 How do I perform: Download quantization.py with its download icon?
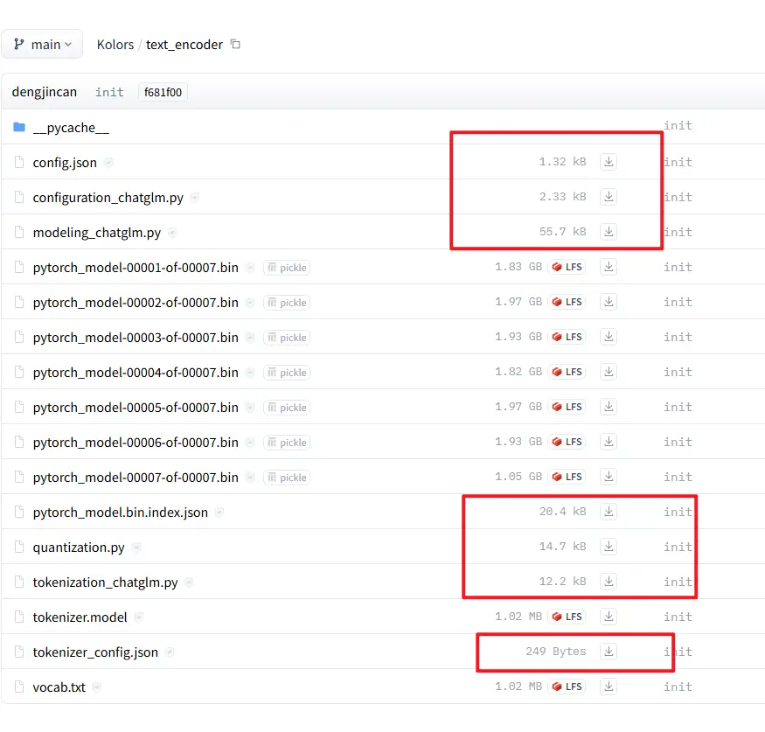[608, 547]
